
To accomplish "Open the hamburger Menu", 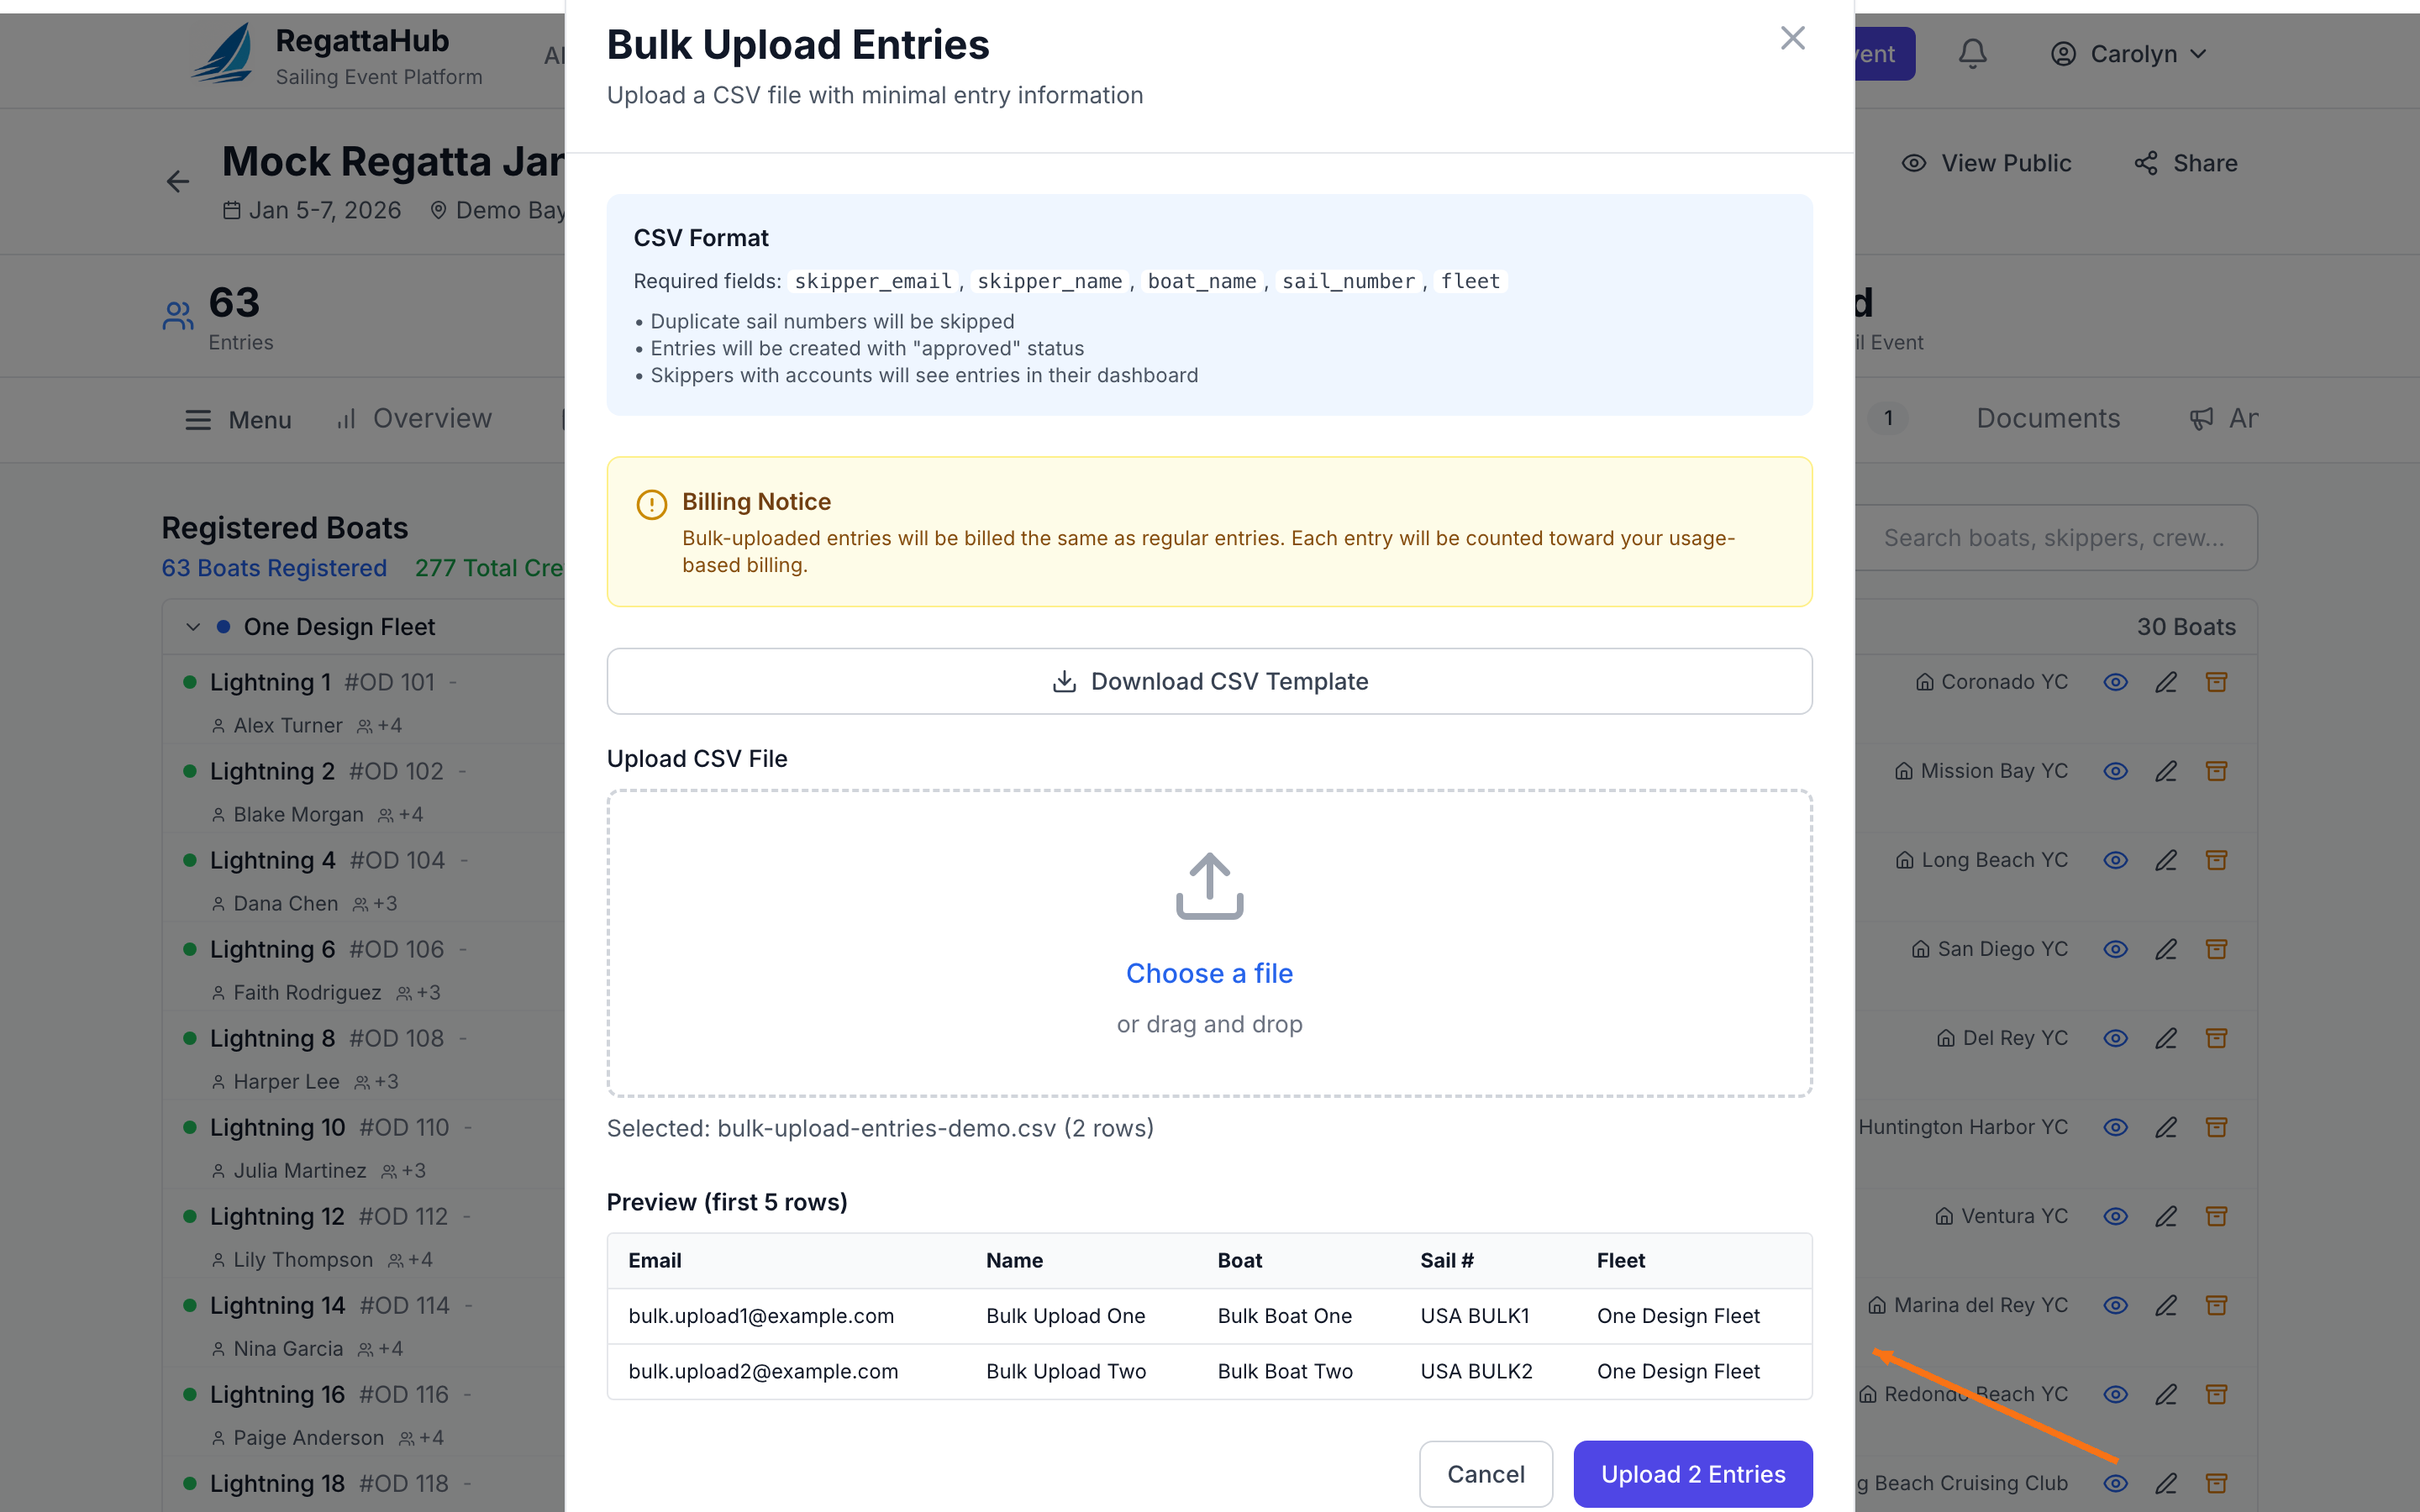I will [x=238, y=420].
